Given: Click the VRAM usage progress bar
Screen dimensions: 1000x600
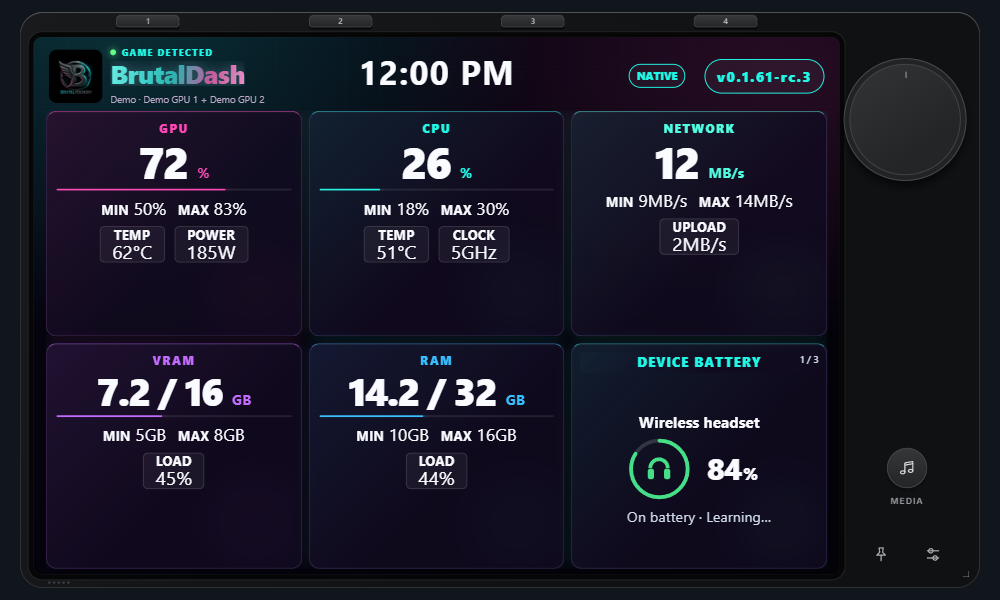Looking at the screenshot, I should click(174, 416).
